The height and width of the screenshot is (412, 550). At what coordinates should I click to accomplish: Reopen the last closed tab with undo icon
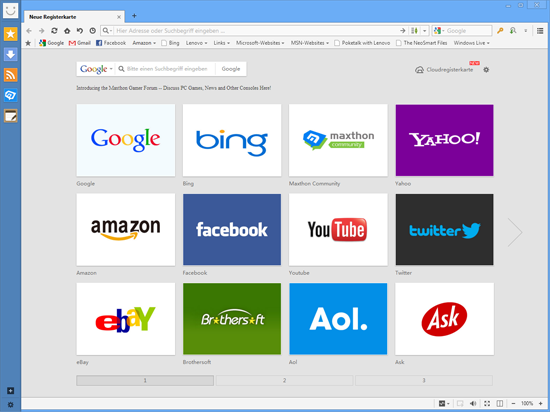pyautogui.click(x=80, y=31)
